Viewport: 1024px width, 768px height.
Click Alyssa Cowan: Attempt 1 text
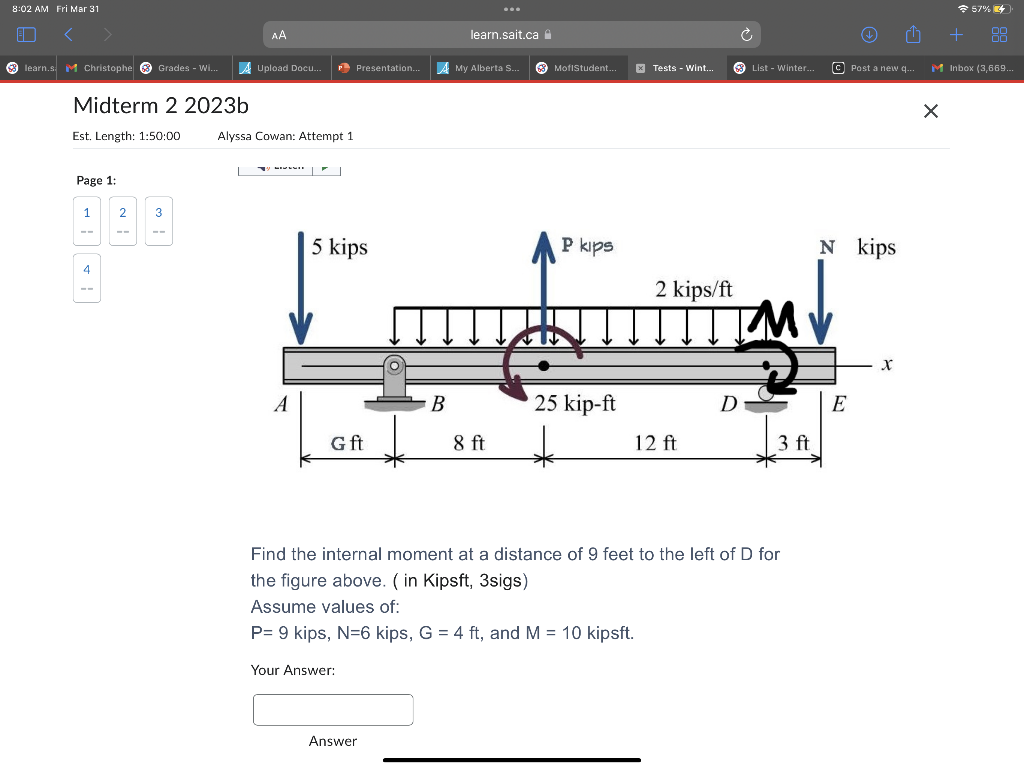pos(285,136)
